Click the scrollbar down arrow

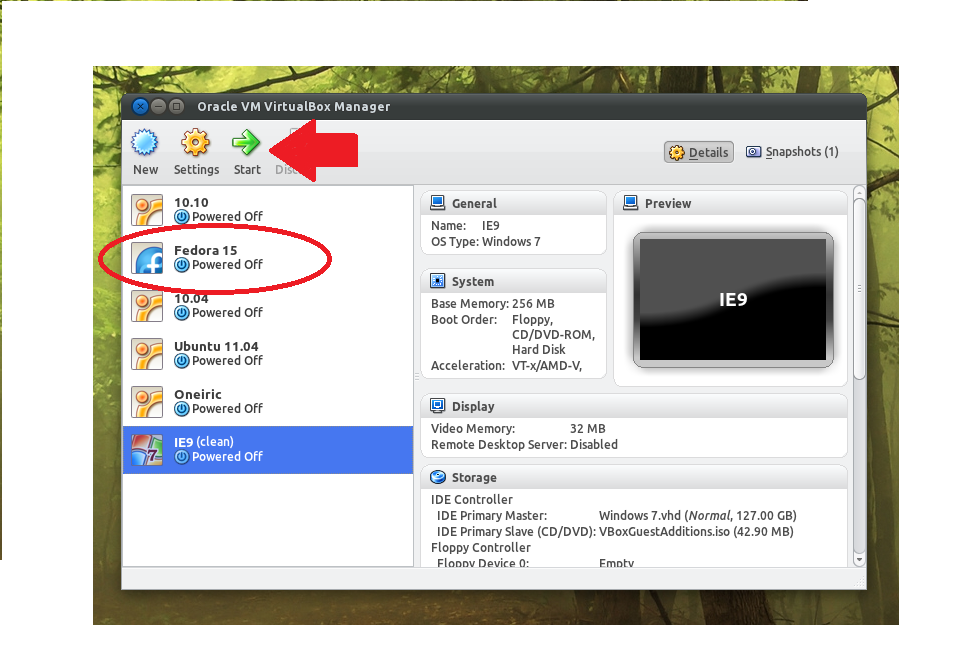tap(859, 560)
